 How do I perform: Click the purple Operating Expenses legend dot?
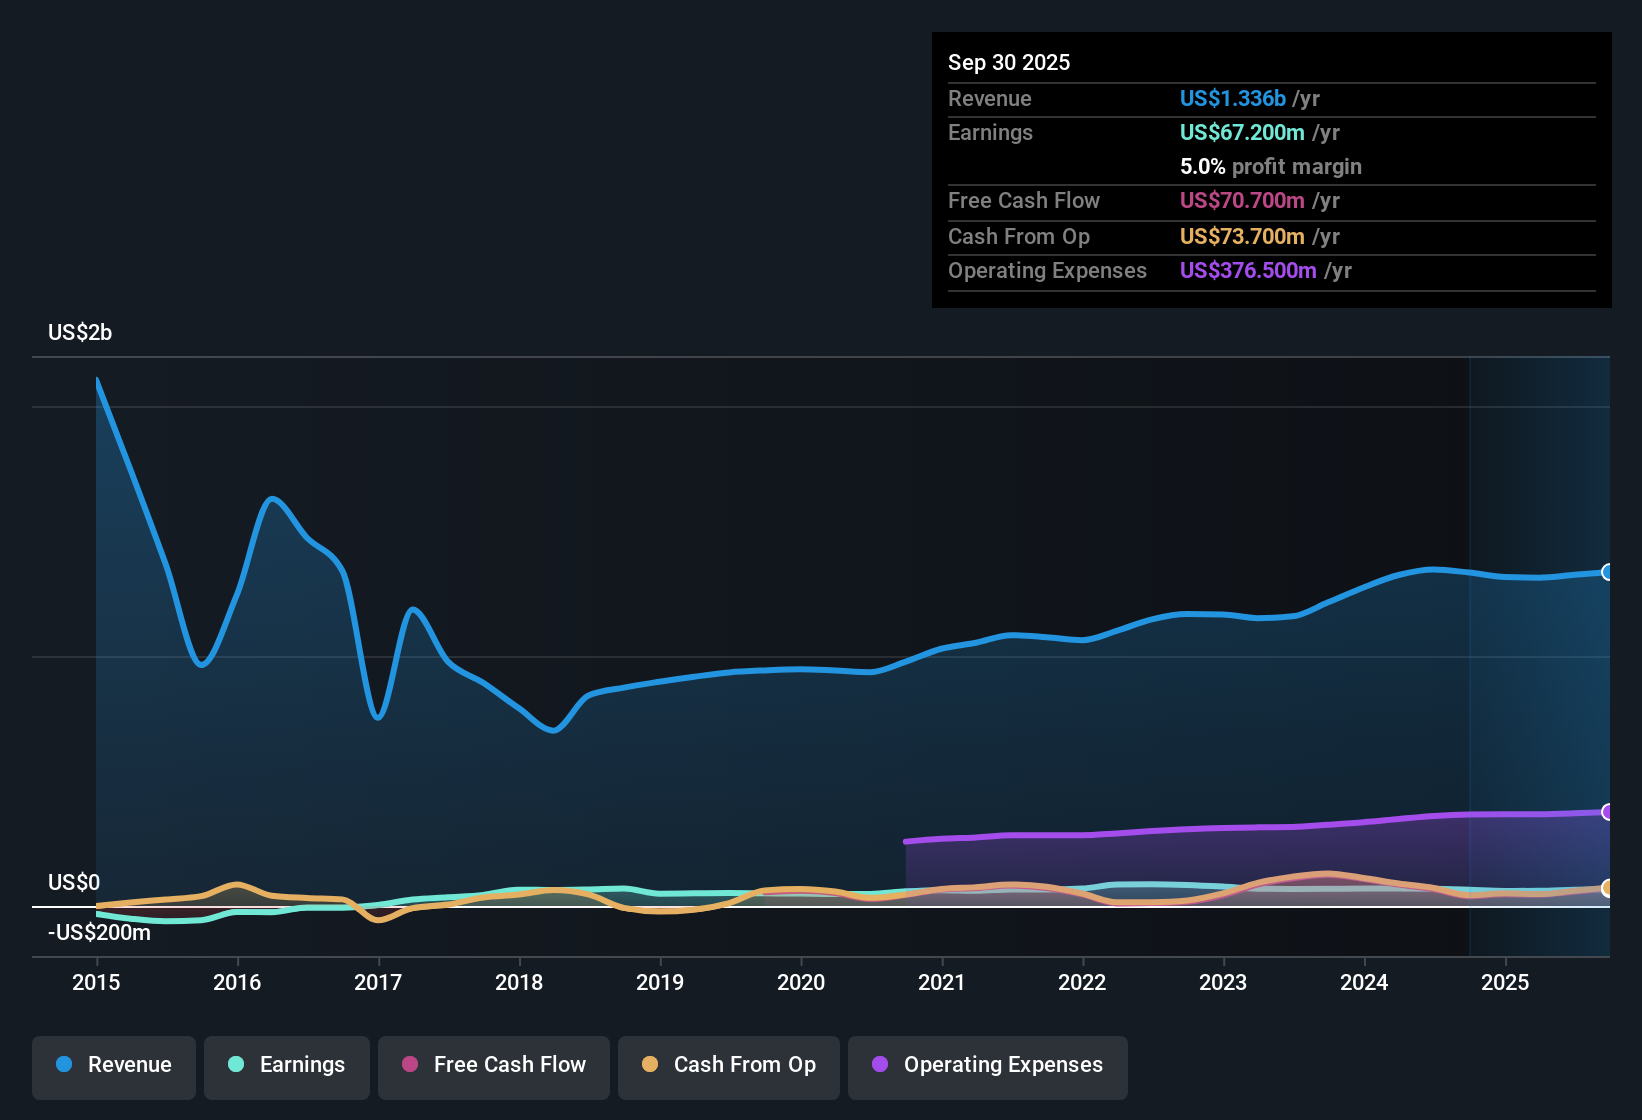(x=879, y=1065)
